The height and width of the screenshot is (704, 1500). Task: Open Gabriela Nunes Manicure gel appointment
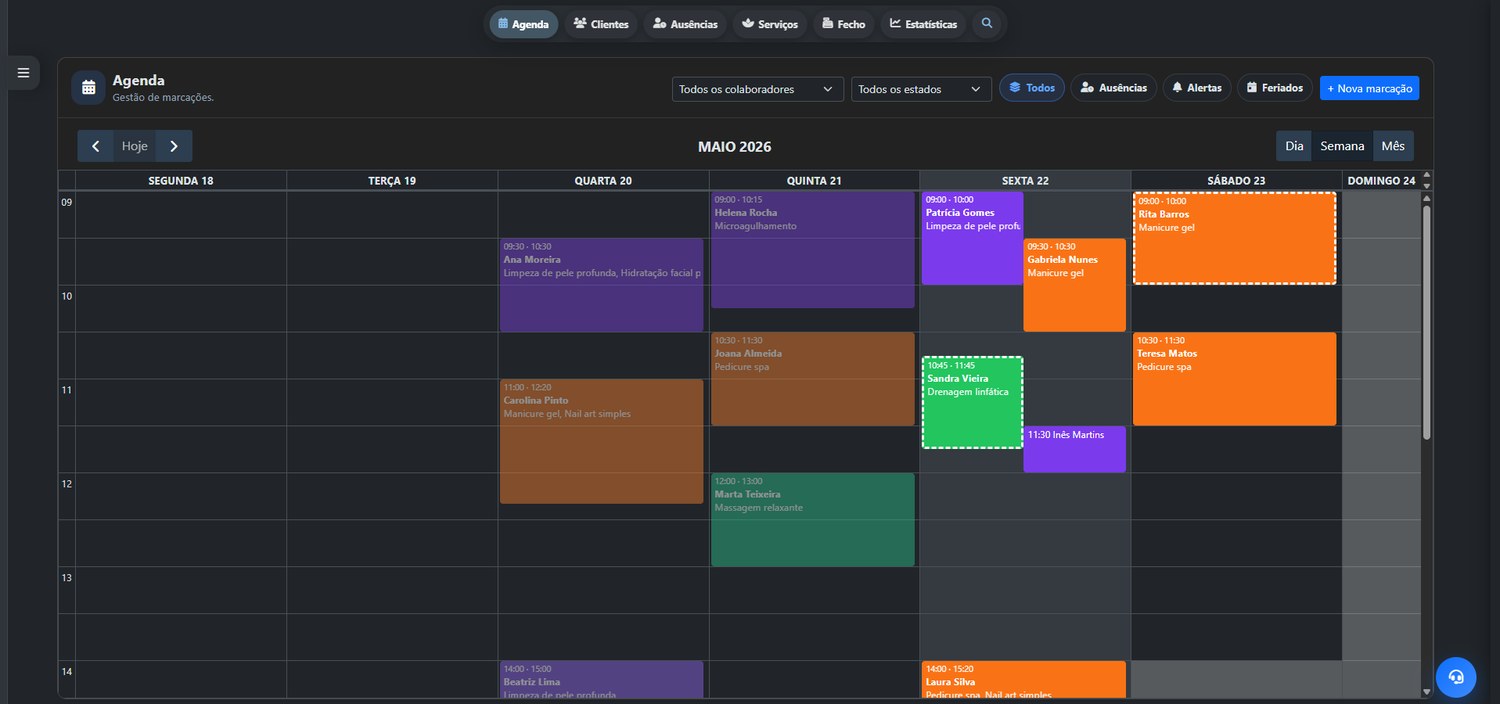tap(1074, 285)
